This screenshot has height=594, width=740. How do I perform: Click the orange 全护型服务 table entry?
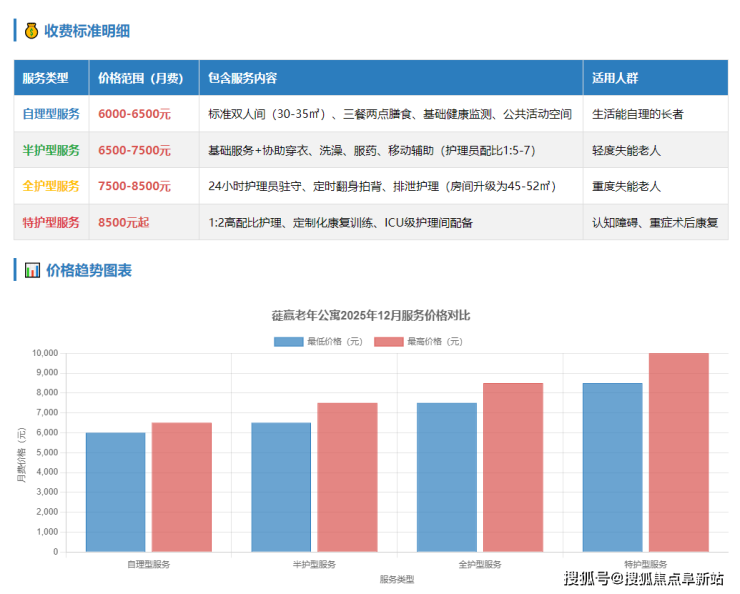[x=51, y=186]
